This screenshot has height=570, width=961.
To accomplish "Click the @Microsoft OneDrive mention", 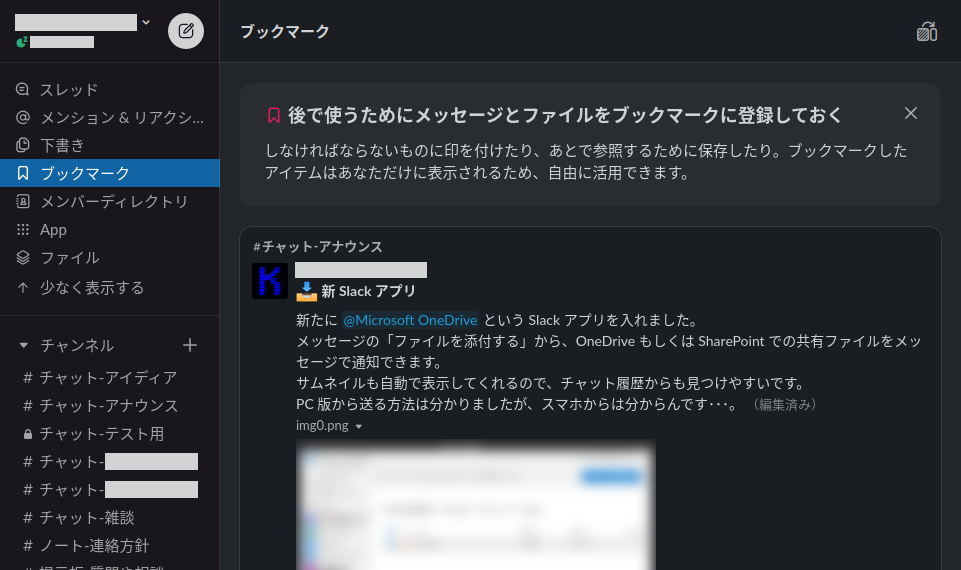I will (410, 320).
